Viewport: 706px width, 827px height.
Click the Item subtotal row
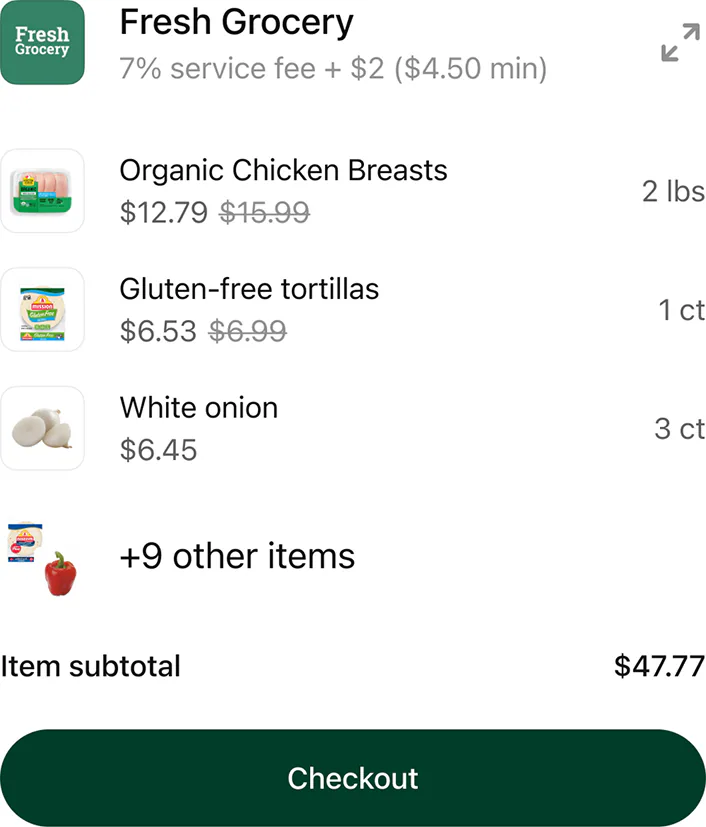pos(90,666)
